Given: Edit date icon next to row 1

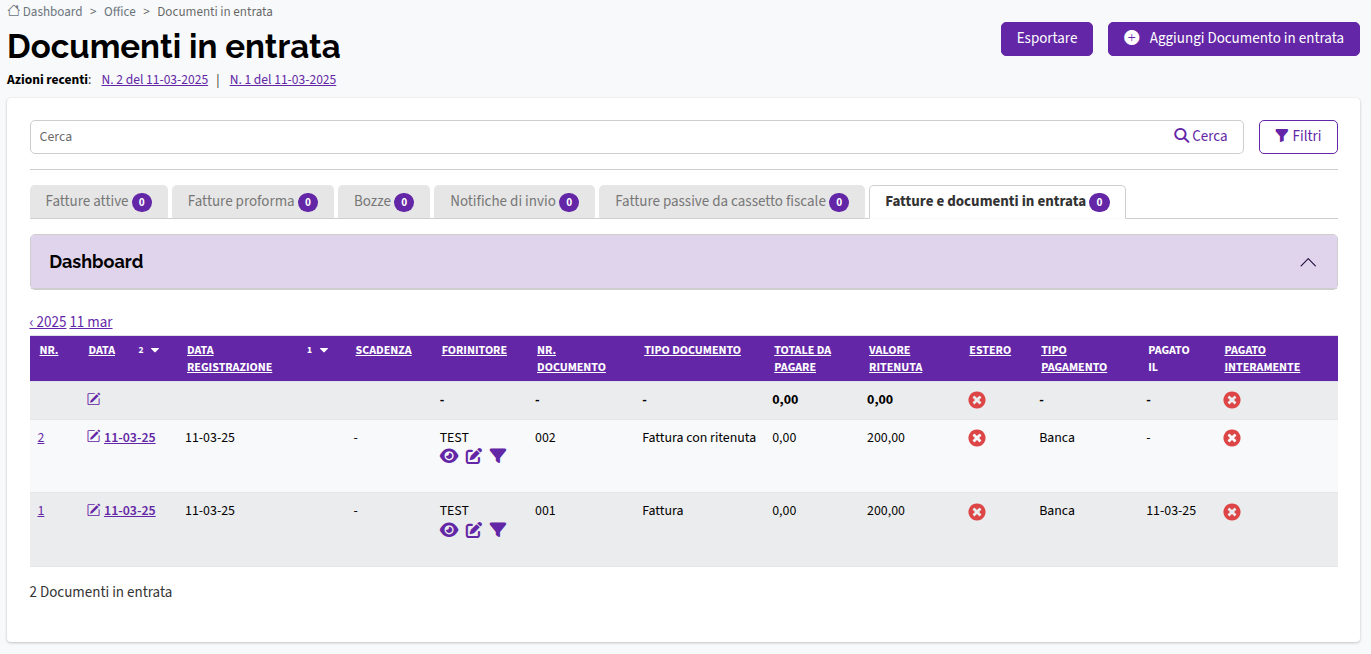Looking at the screenshot, I should tap(94, 510).
